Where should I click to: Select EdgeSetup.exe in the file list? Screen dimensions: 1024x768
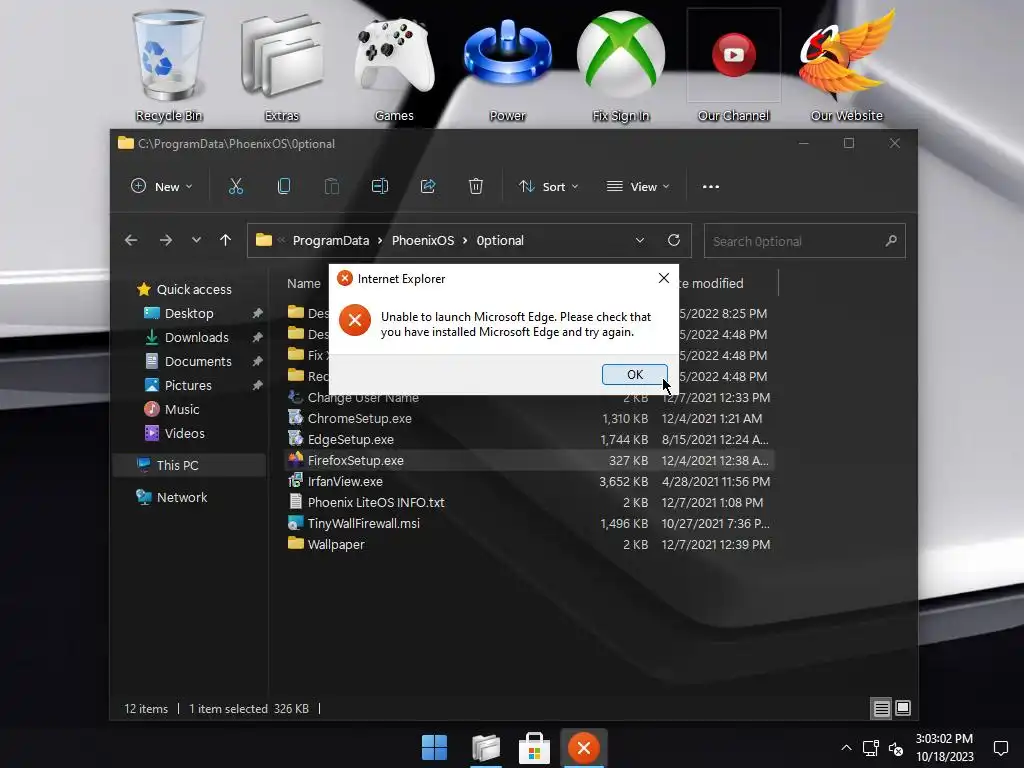pyautogui.click(x=530, y=440)
